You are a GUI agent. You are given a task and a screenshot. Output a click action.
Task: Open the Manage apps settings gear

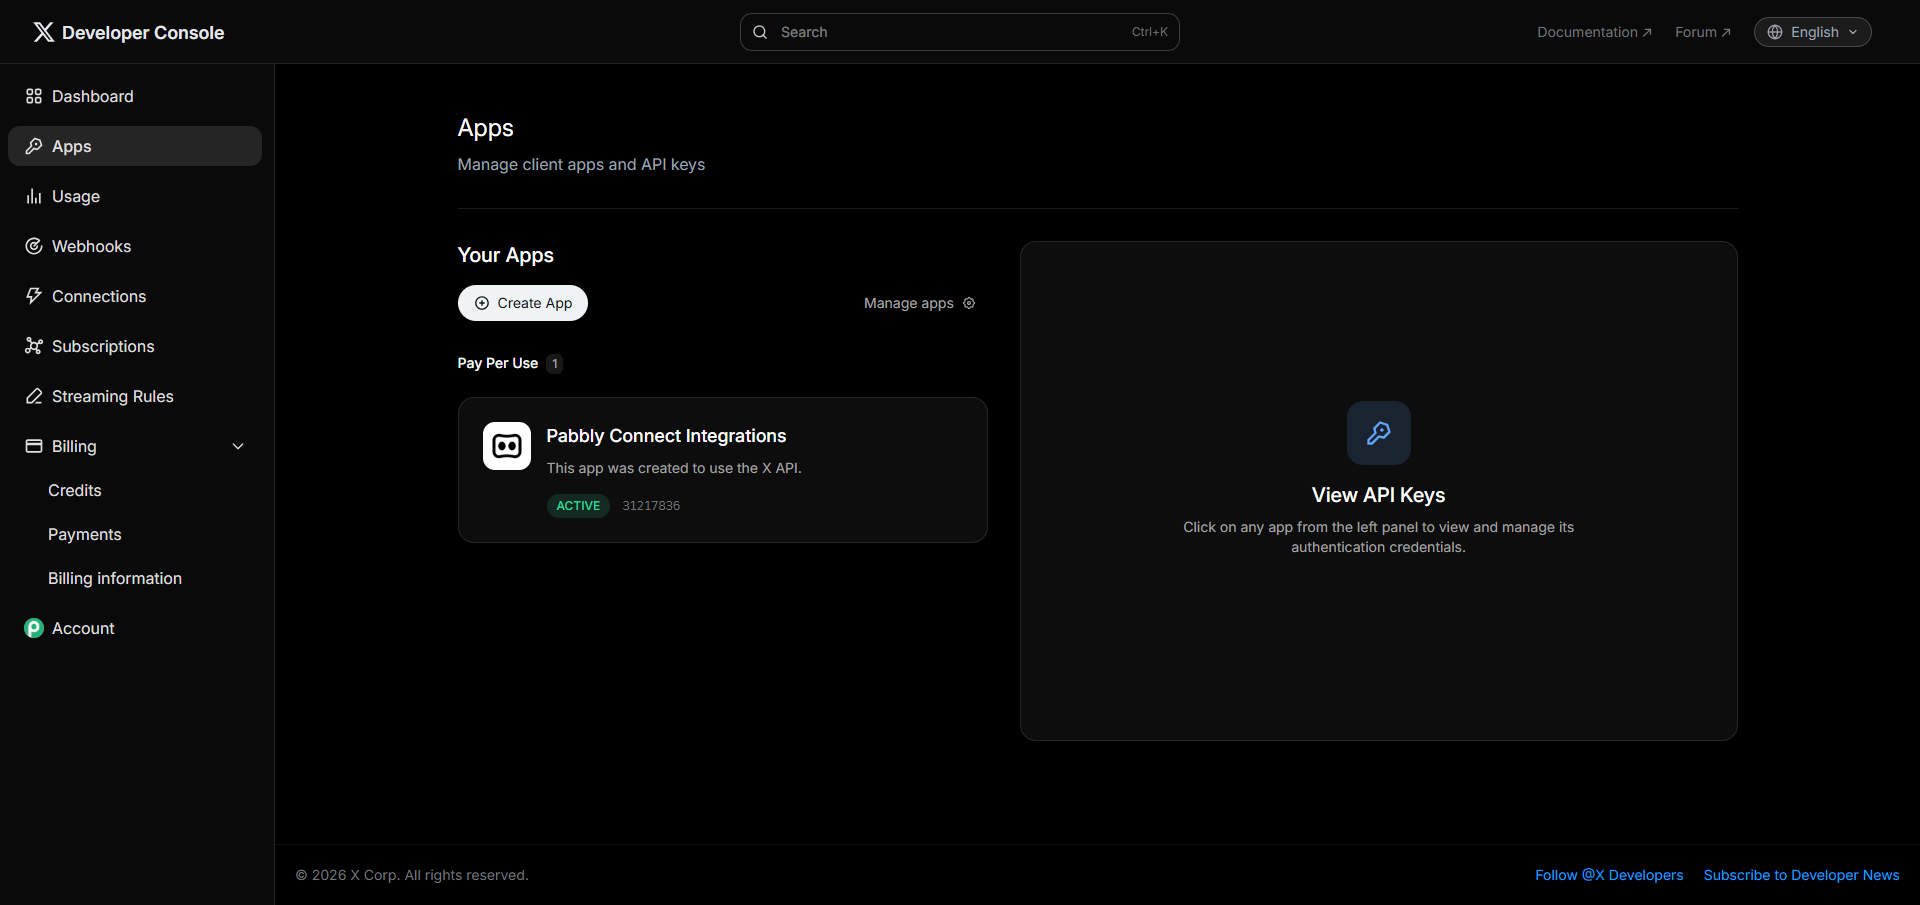click(x=969, y=303)
